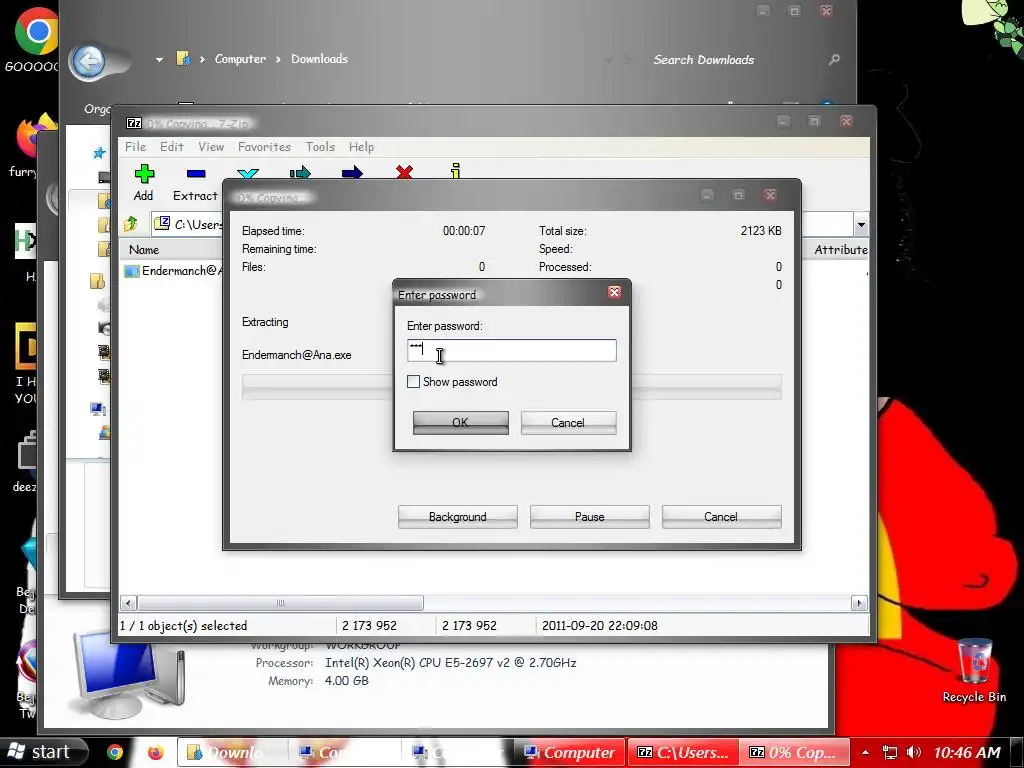Click the start button on taskbar

pos(43,752)
